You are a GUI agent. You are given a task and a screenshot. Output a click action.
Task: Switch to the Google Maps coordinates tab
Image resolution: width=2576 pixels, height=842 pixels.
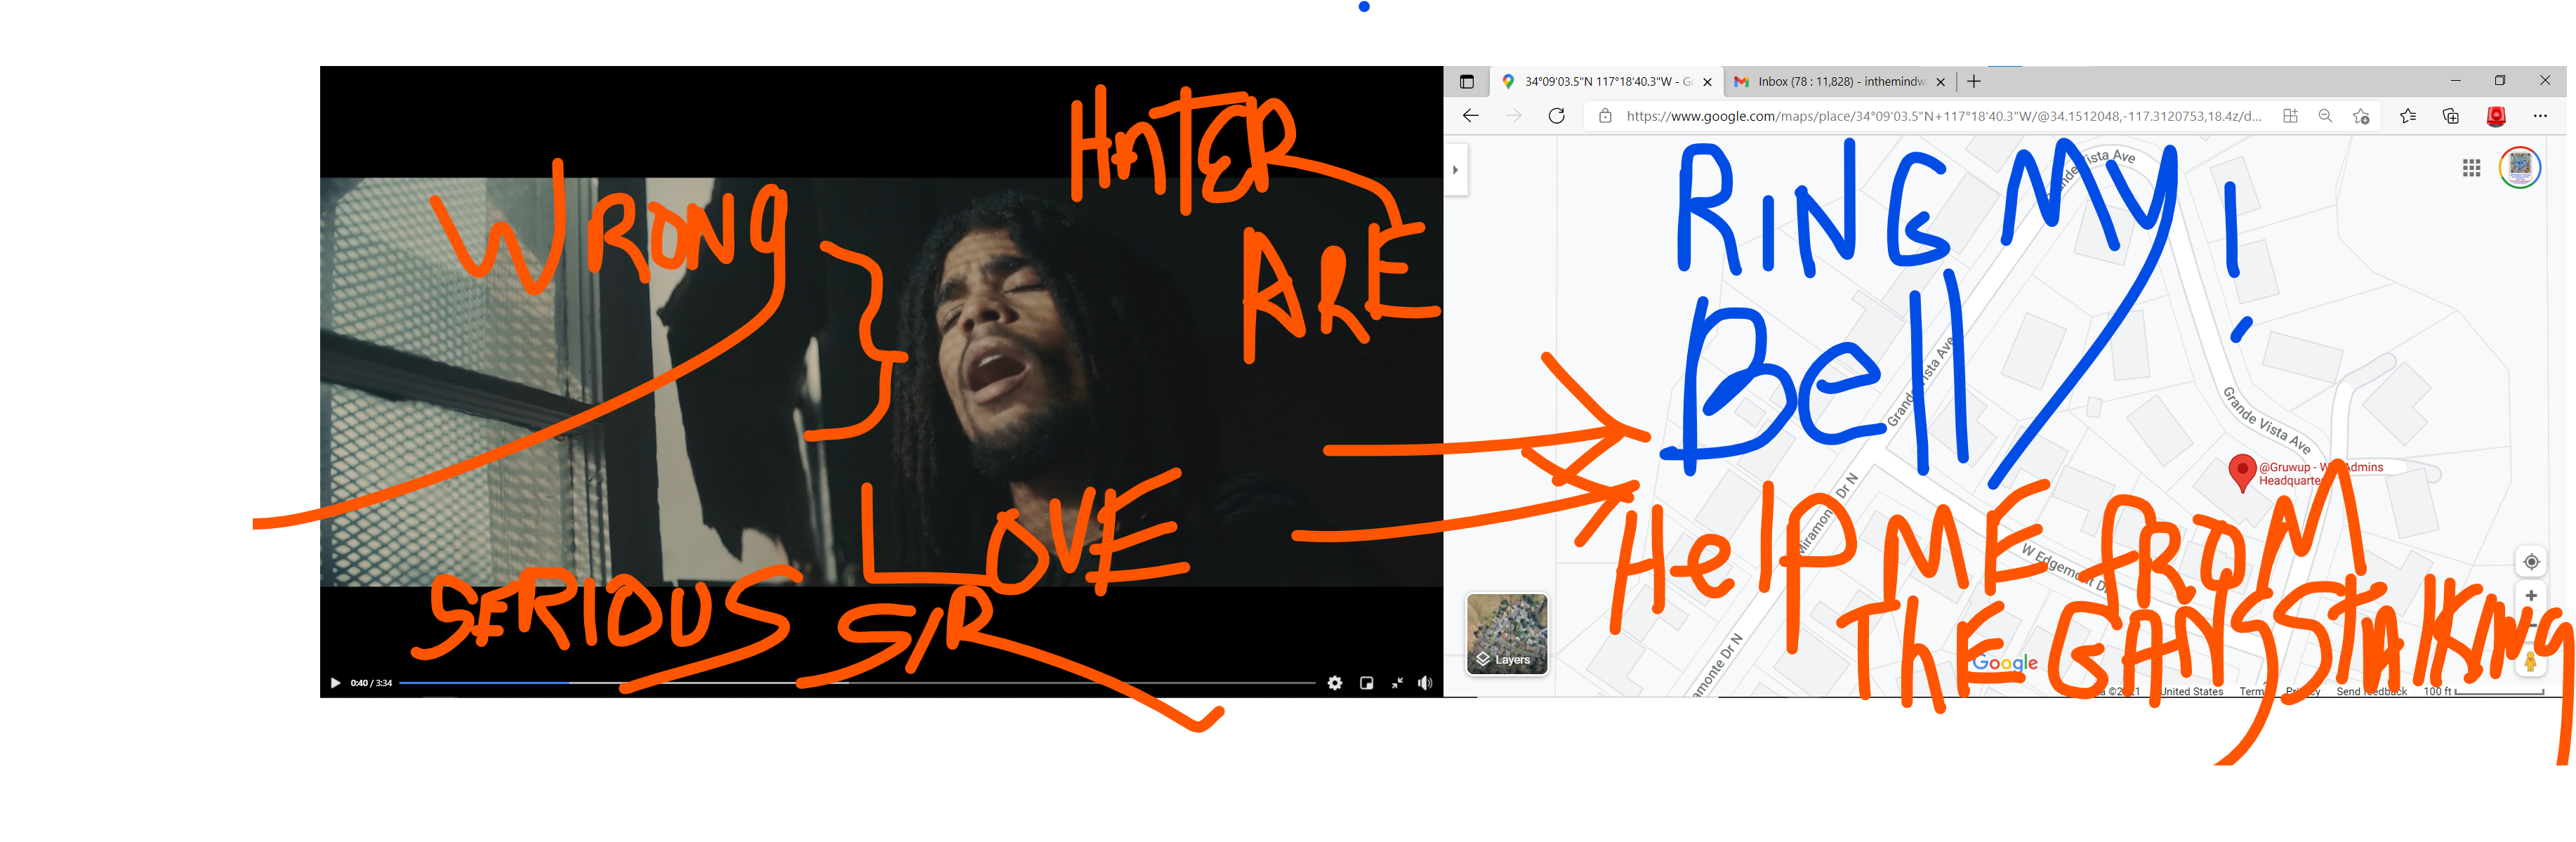[1607, 82]
